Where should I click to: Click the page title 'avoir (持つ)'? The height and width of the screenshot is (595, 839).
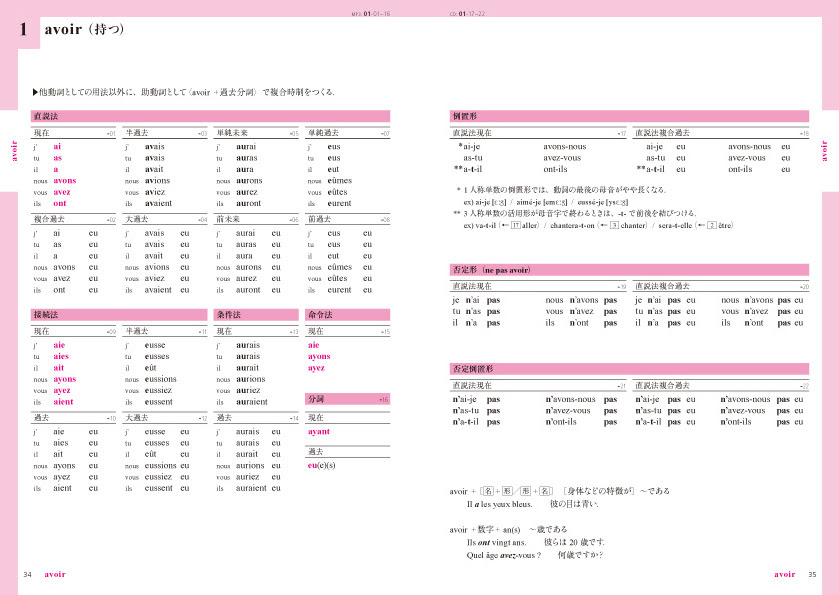pyautogui.click(x=85, y=29)
